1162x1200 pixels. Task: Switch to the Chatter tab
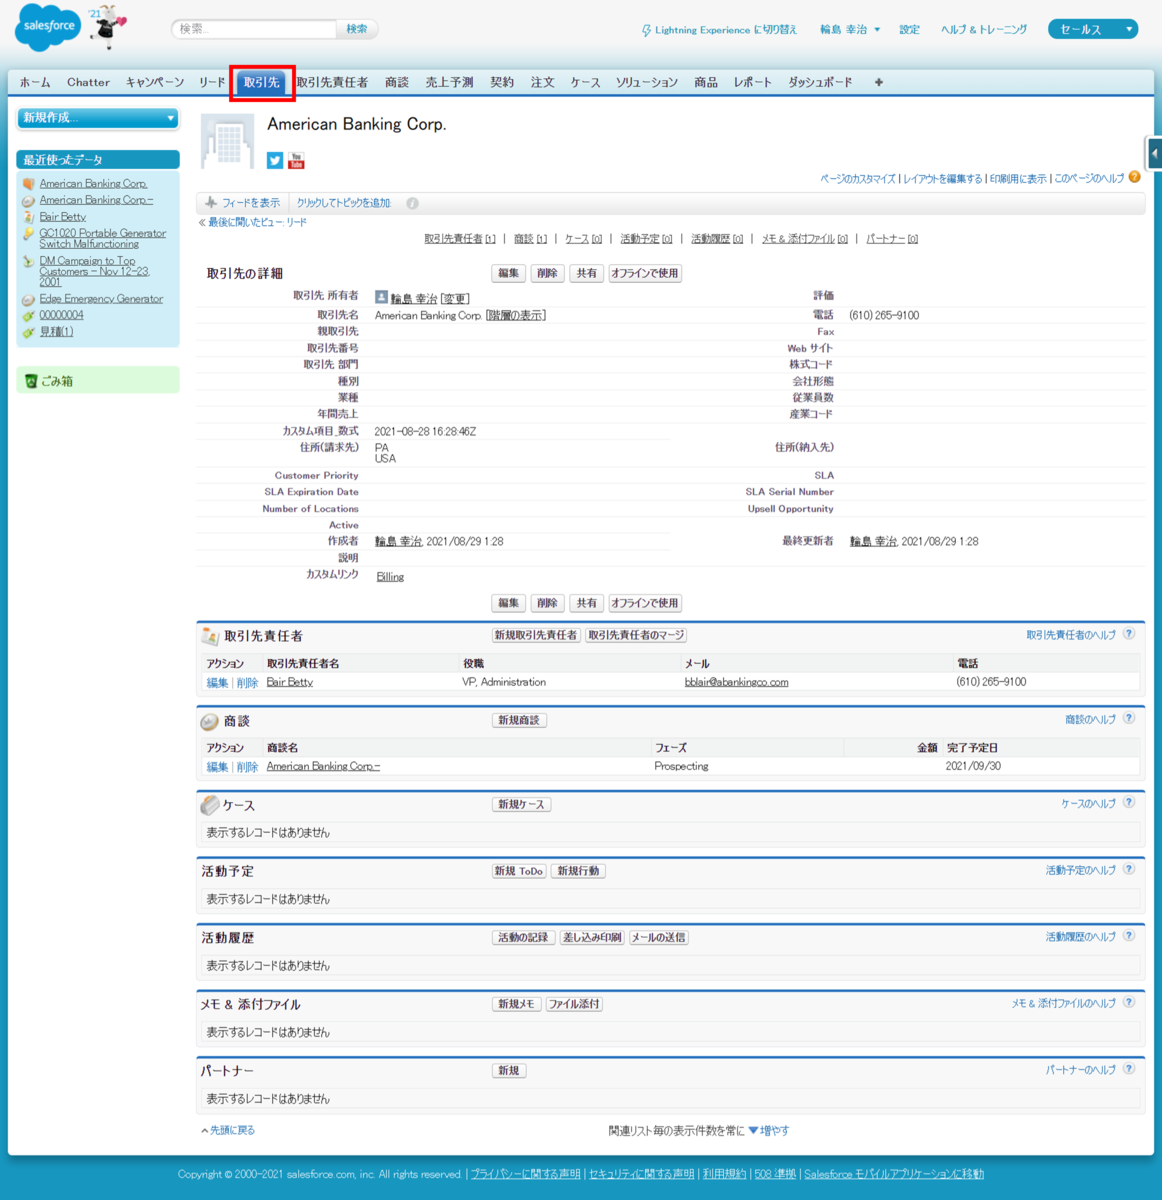pos(88,82)
